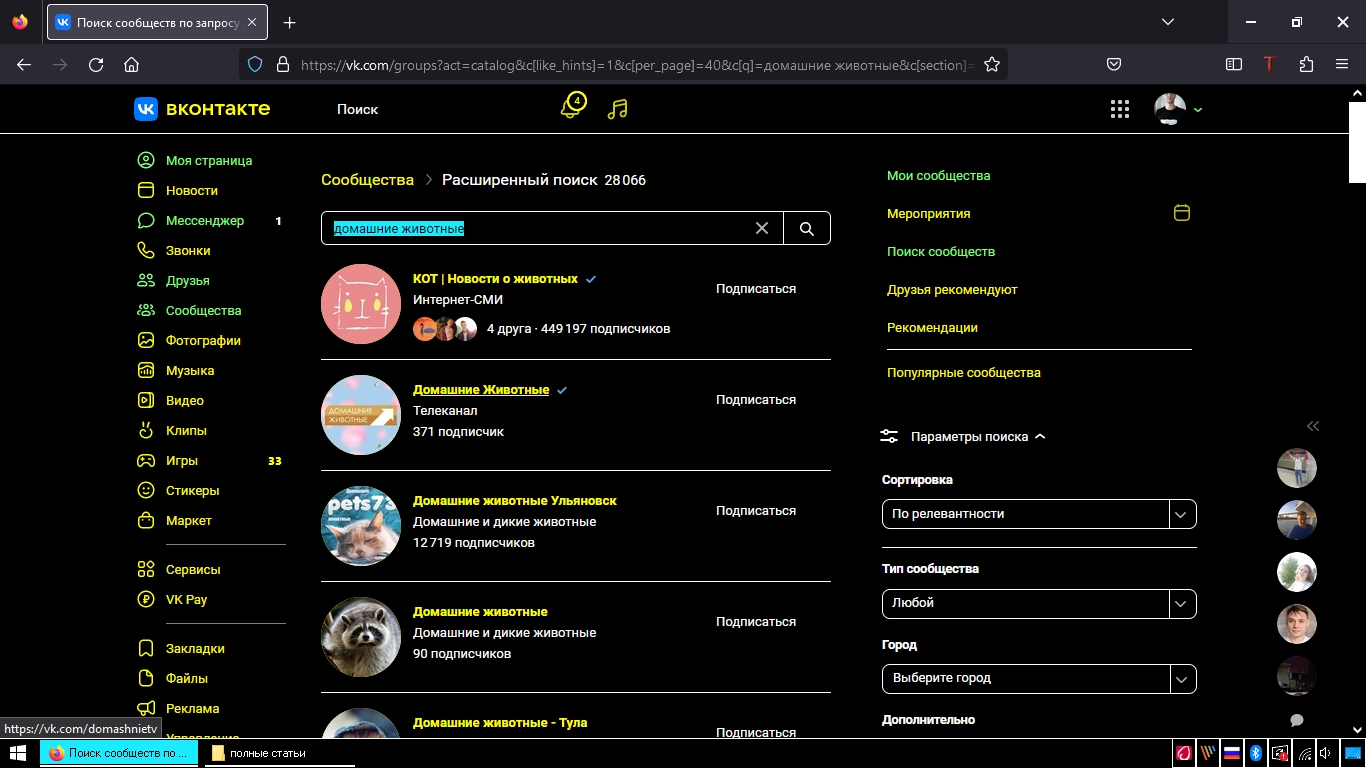The height and width of the screenshot is (768, 1366).
Task: Click the site padlock icon
Action: point(282,64)
